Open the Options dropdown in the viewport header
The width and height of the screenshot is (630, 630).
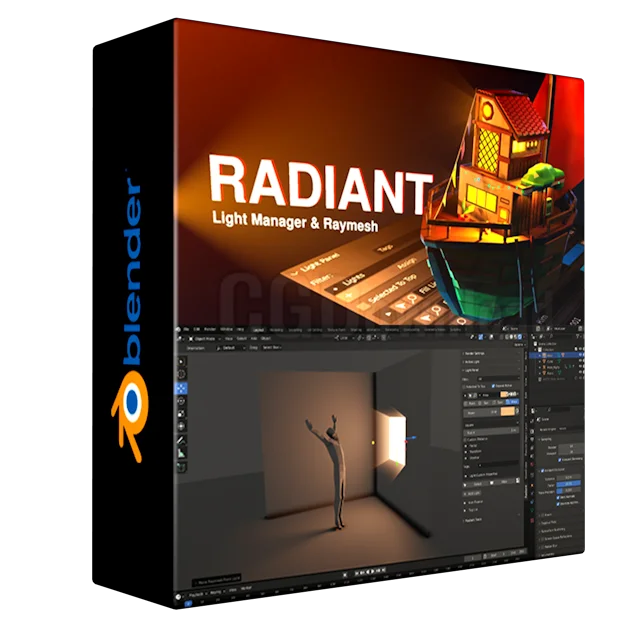519,344
